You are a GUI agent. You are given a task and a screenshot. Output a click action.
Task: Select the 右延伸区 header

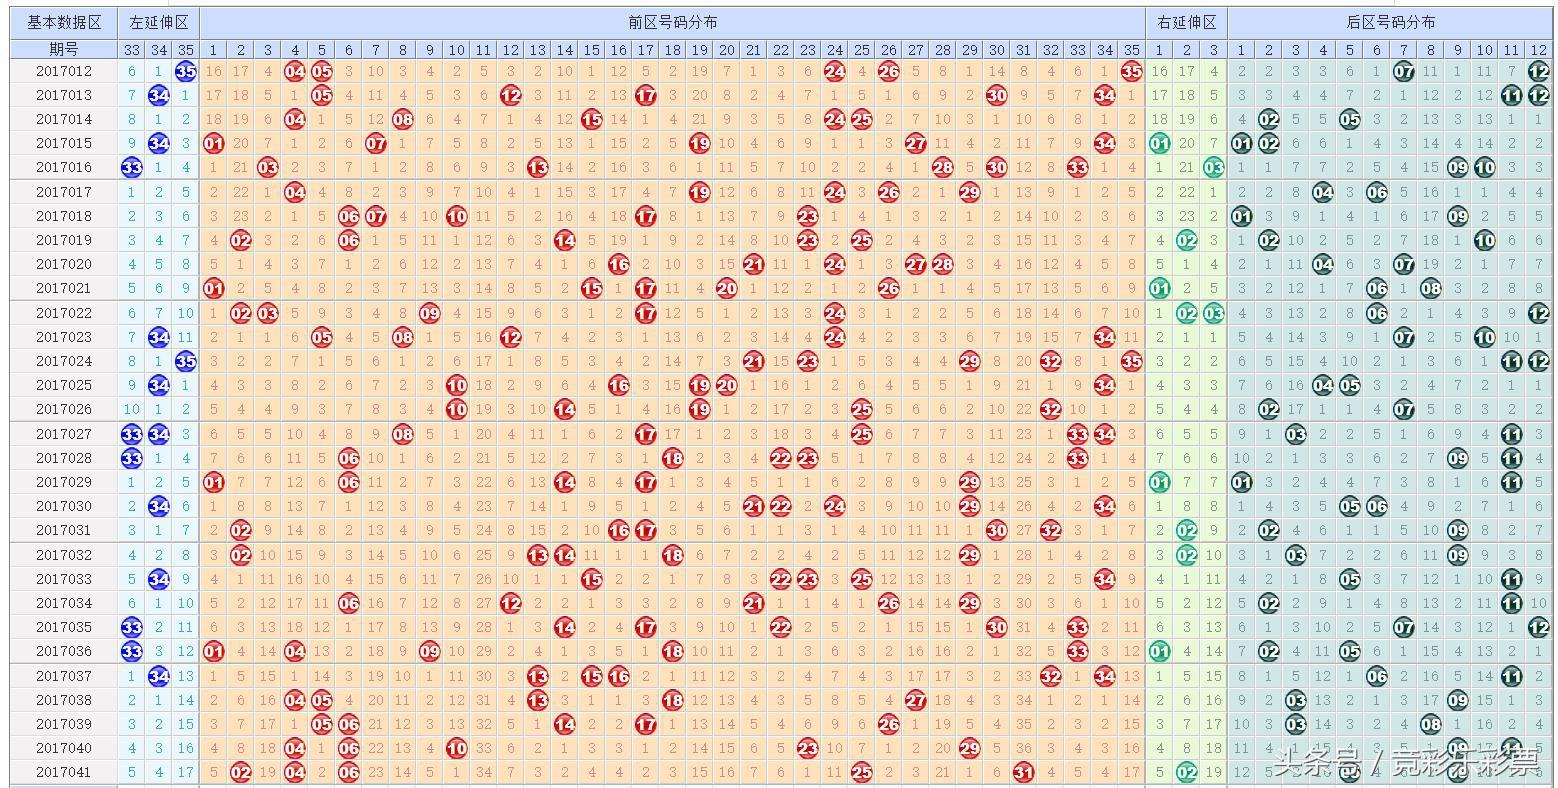[x=1186, y=22]
